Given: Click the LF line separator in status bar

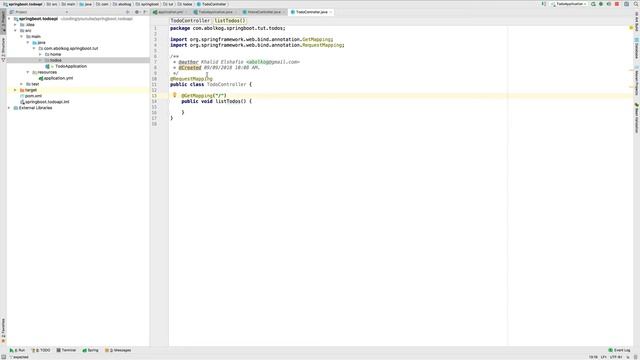Looking at the screenshot, I should coord(603,357).
